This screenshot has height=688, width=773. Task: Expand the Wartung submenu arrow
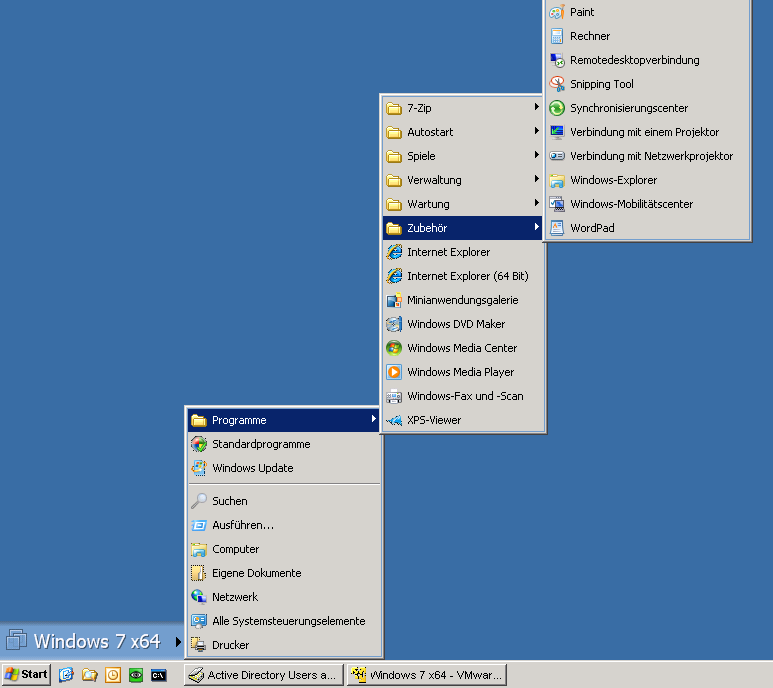click(x=536, y=203)
